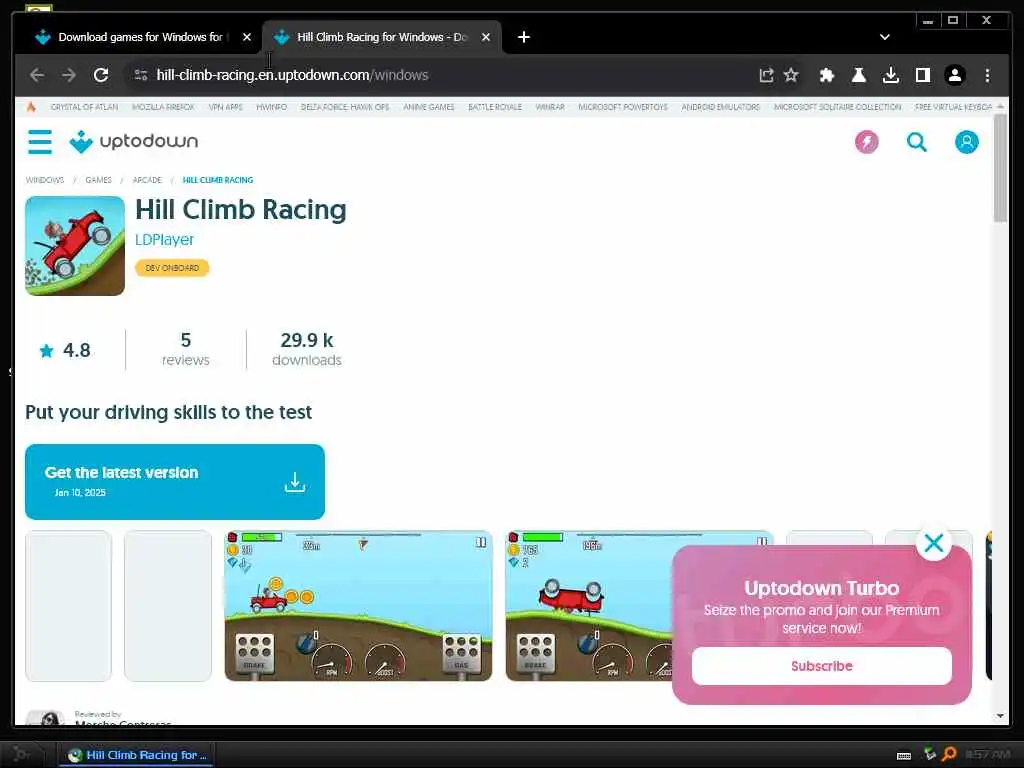
Task: Open site information icon in address bar
Action: [x=140, y=75]
